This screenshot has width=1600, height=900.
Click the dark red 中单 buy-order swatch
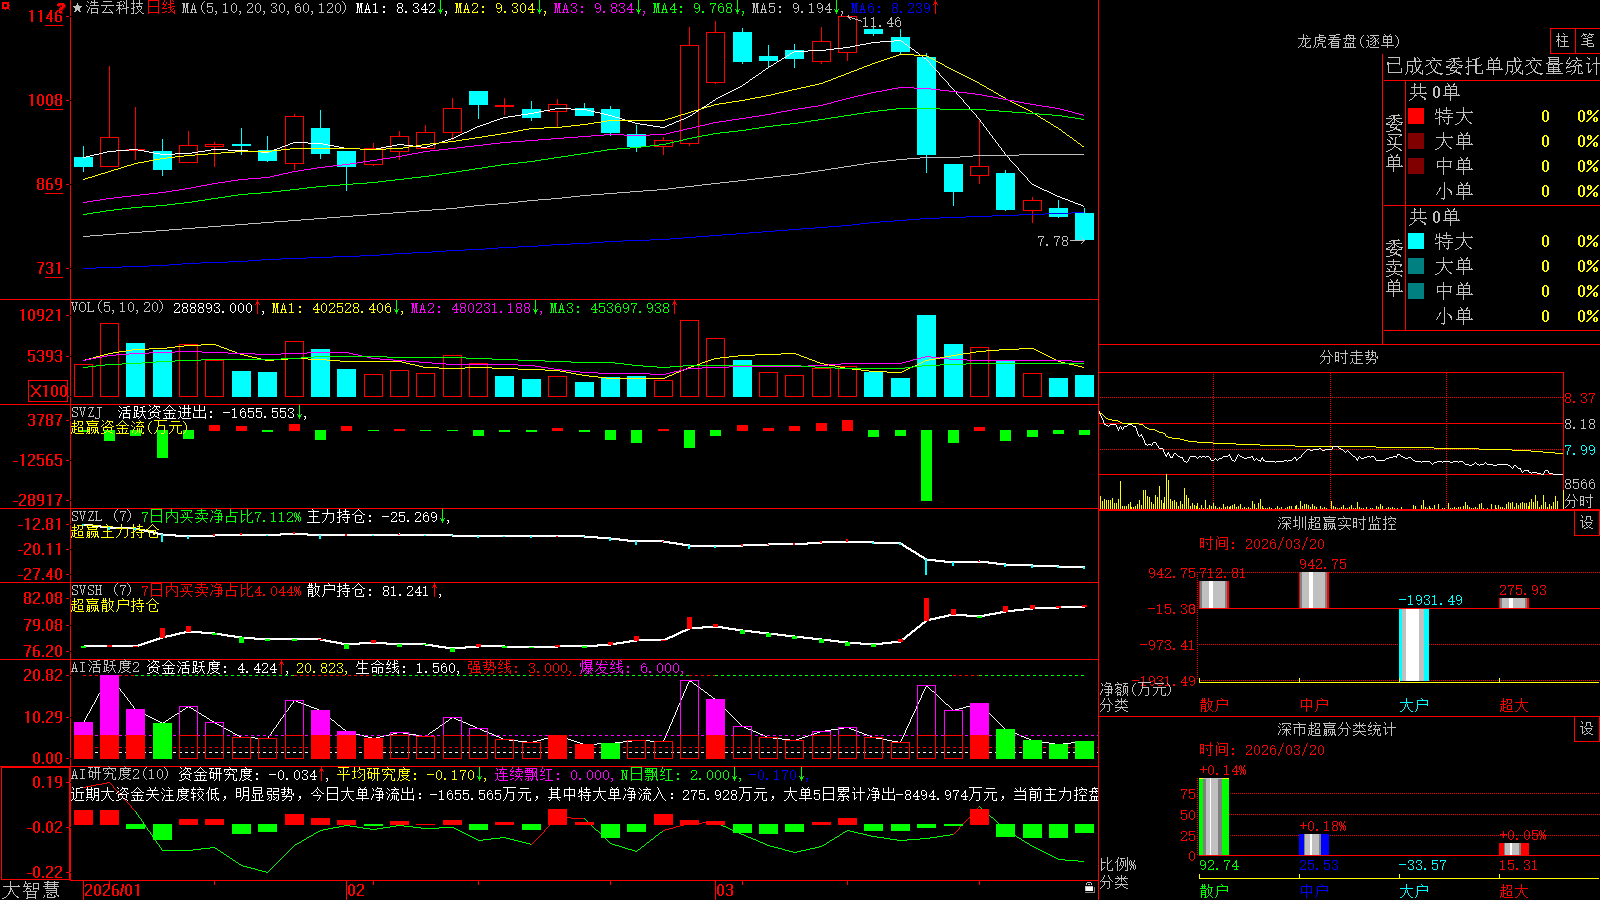tap(1416, 166)
